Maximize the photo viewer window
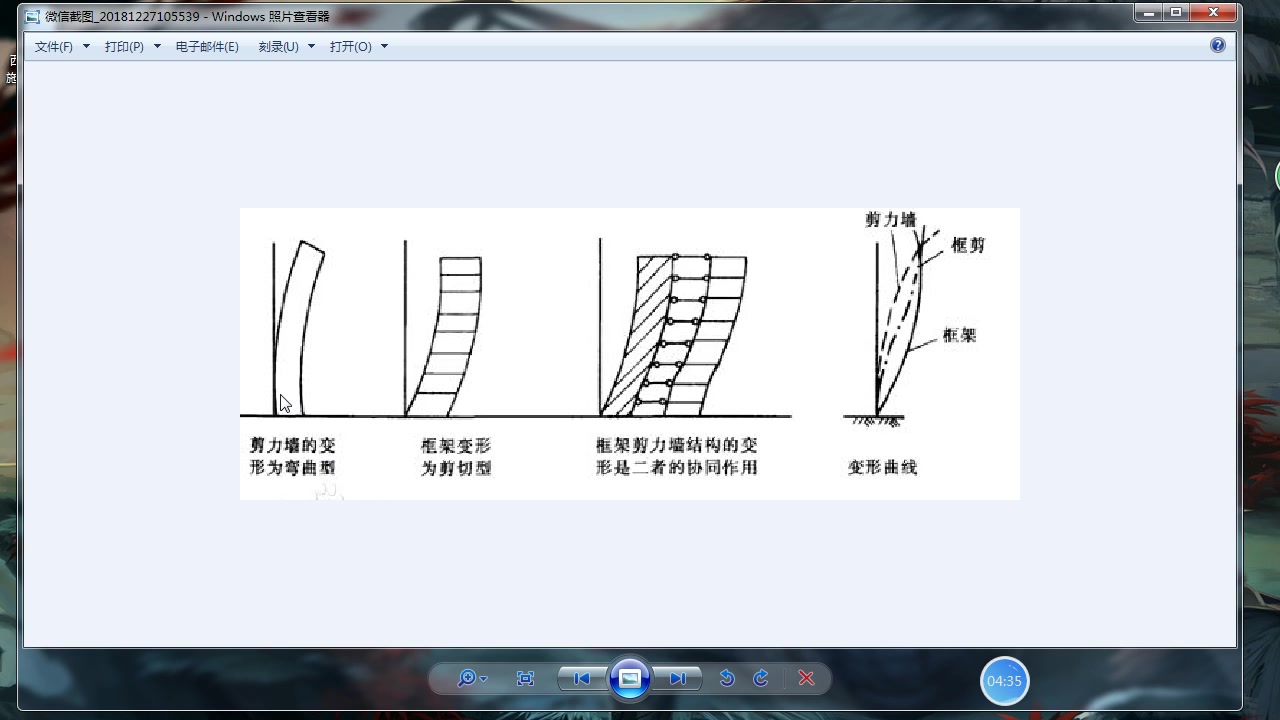Screen dimensions: 1280x720 (x=1176, y=12)
